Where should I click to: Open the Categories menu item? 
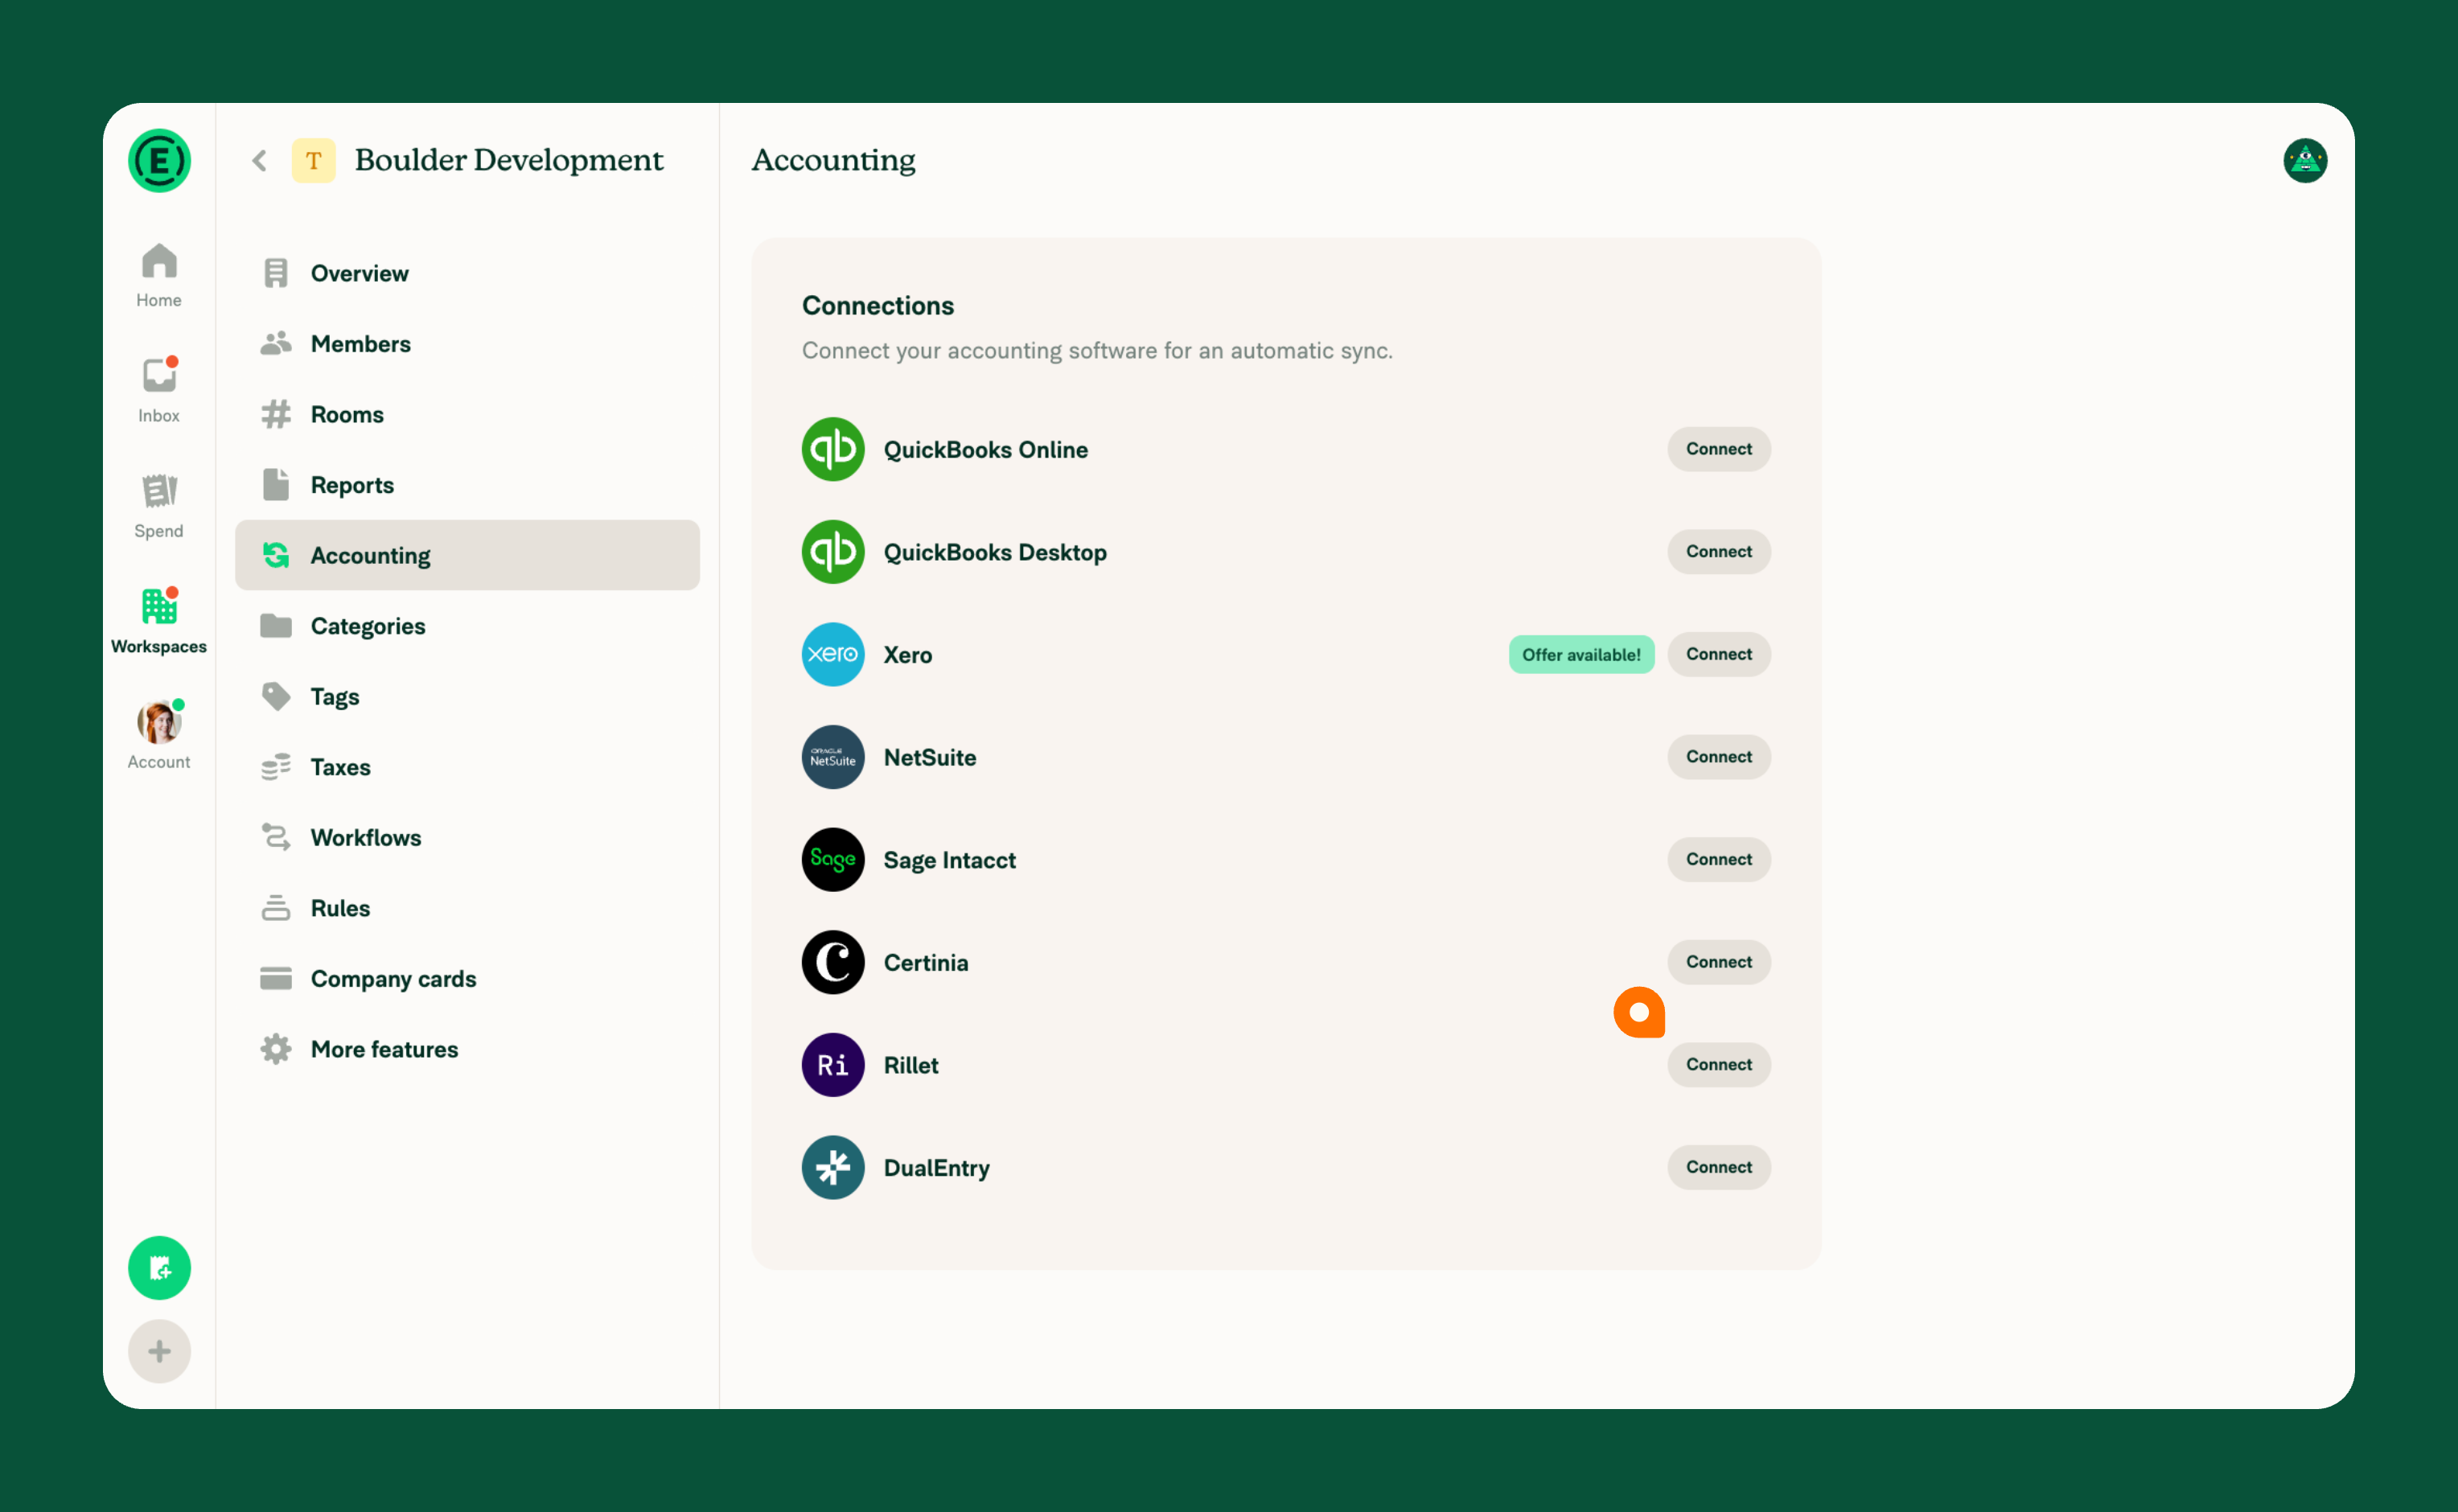pos(467,626)
